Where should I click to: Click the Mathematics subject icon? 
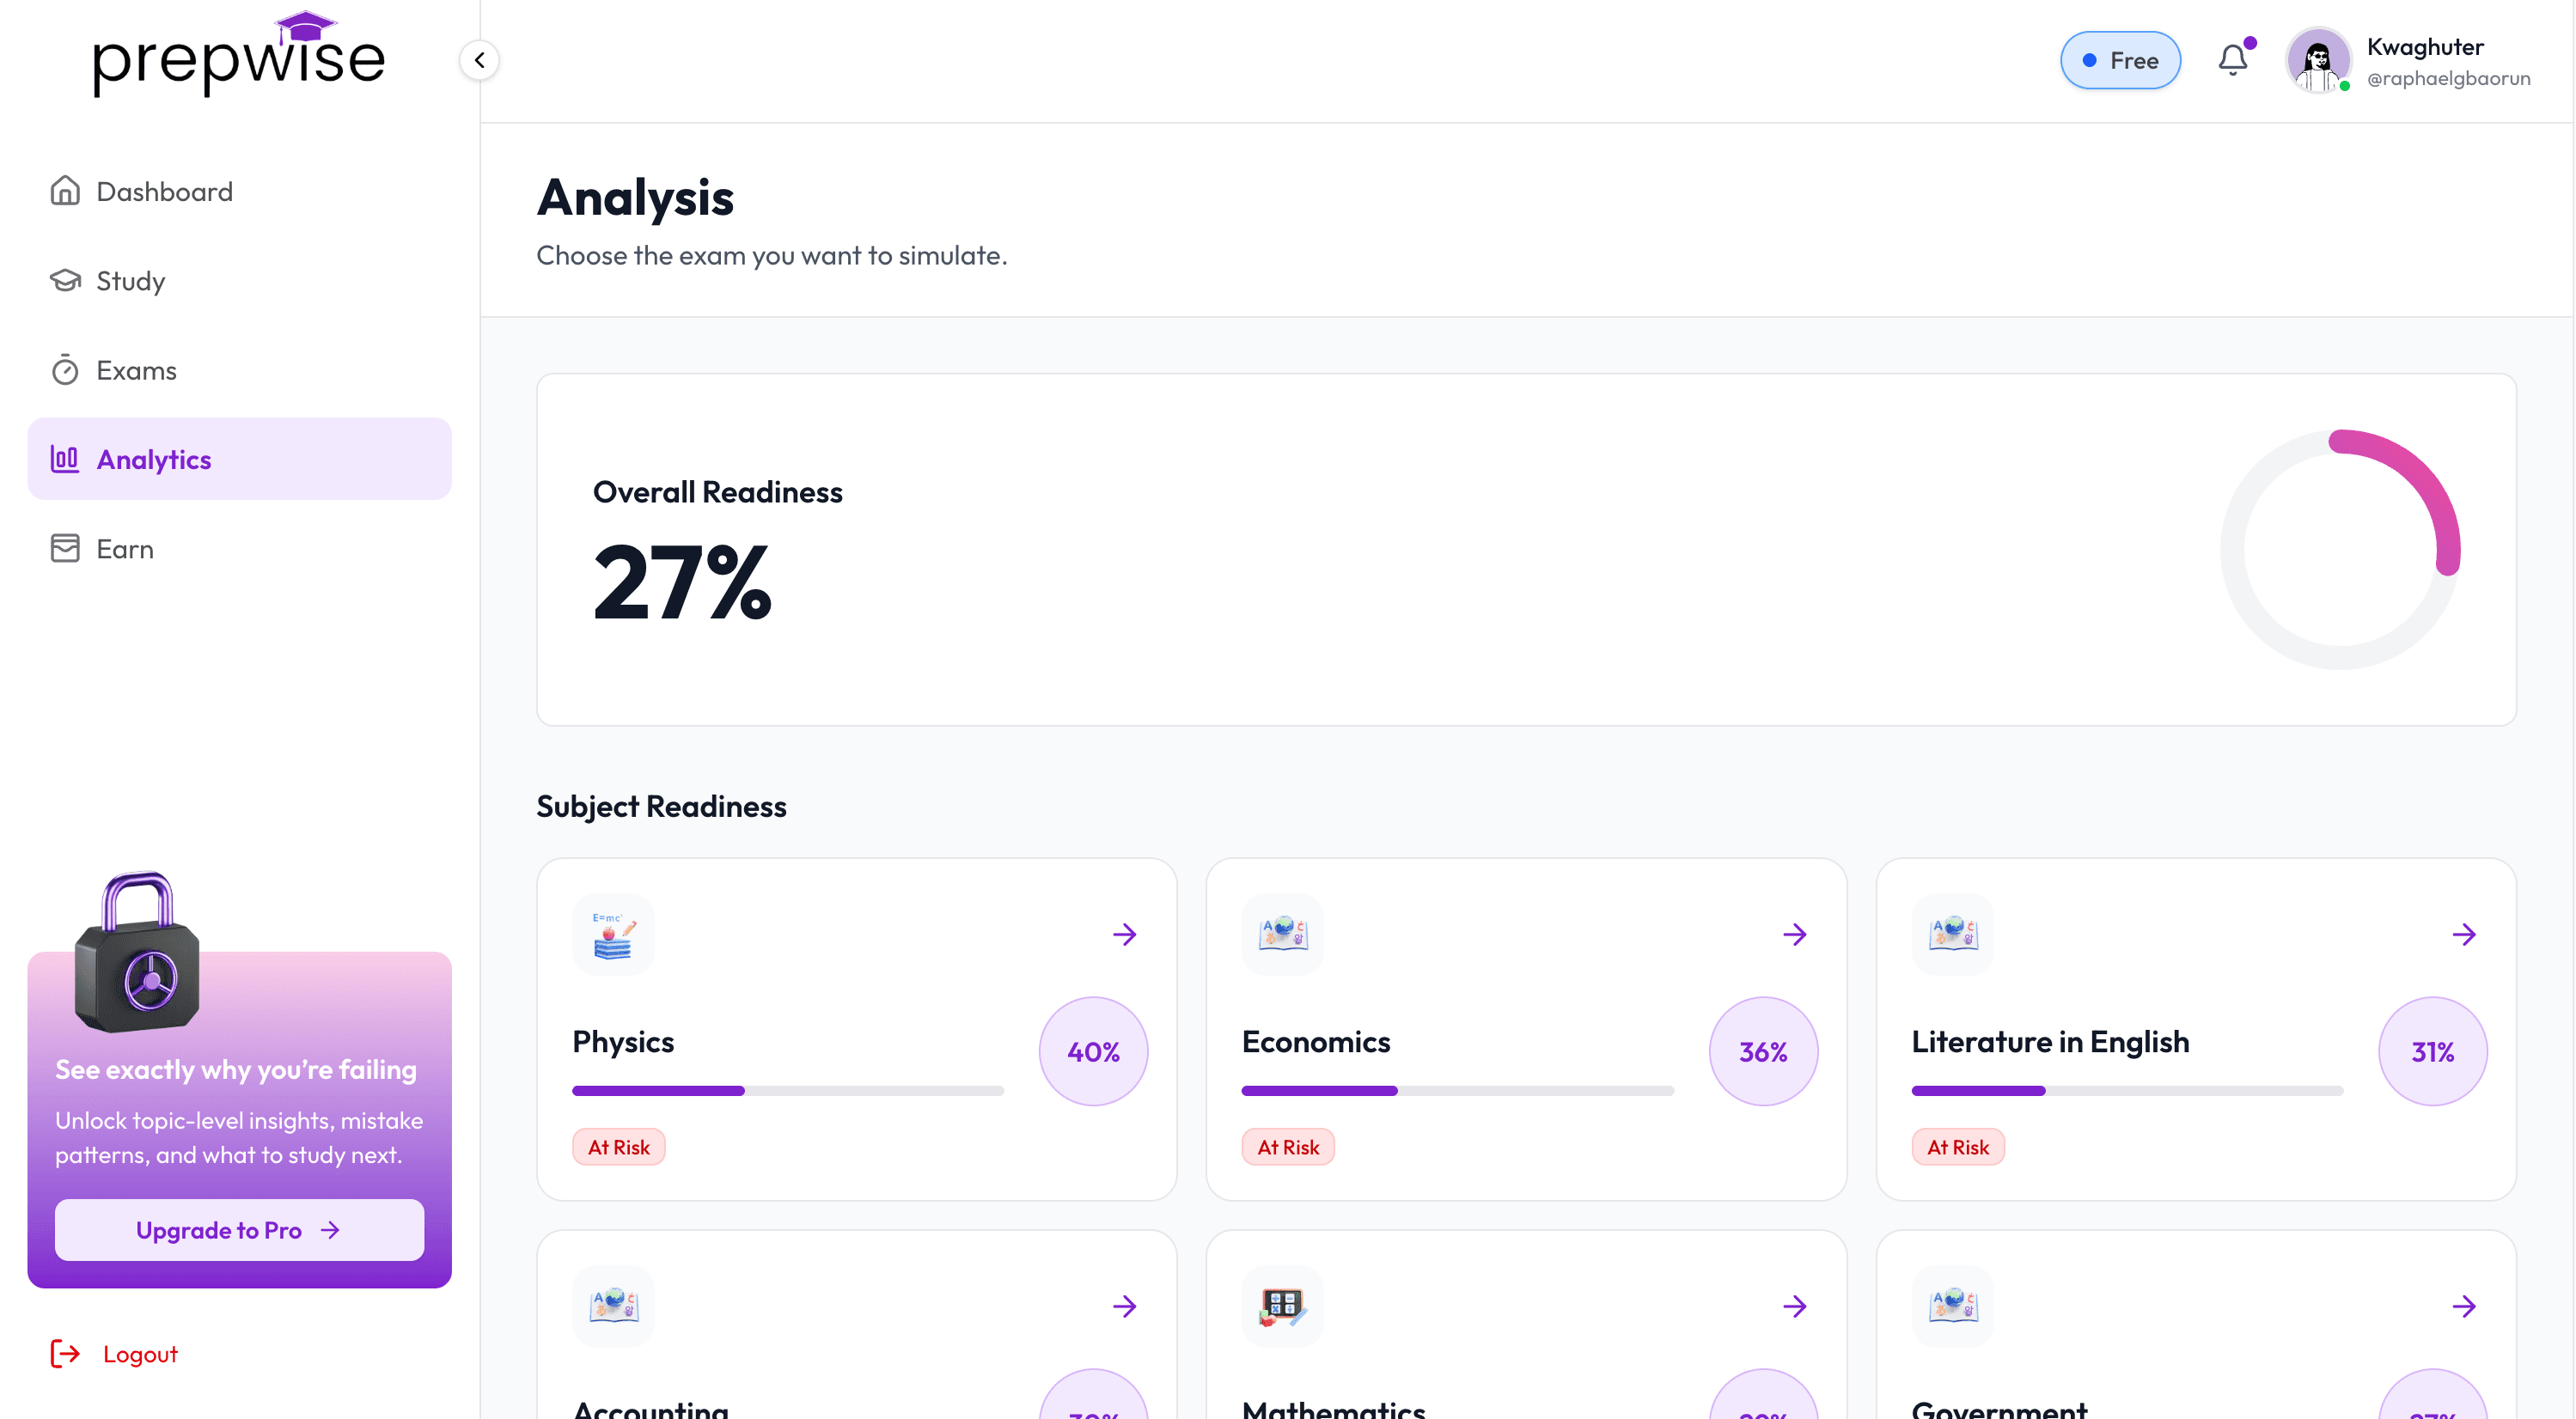pyautogui.click(x=1282, y=1306)
